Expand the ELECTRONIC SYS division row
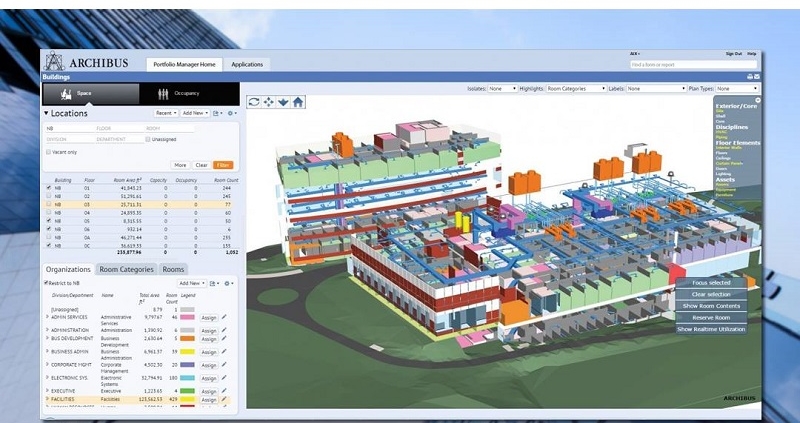The width and height of the screenshot is (800, 423). pyautogui.click(x=47, y=378)
